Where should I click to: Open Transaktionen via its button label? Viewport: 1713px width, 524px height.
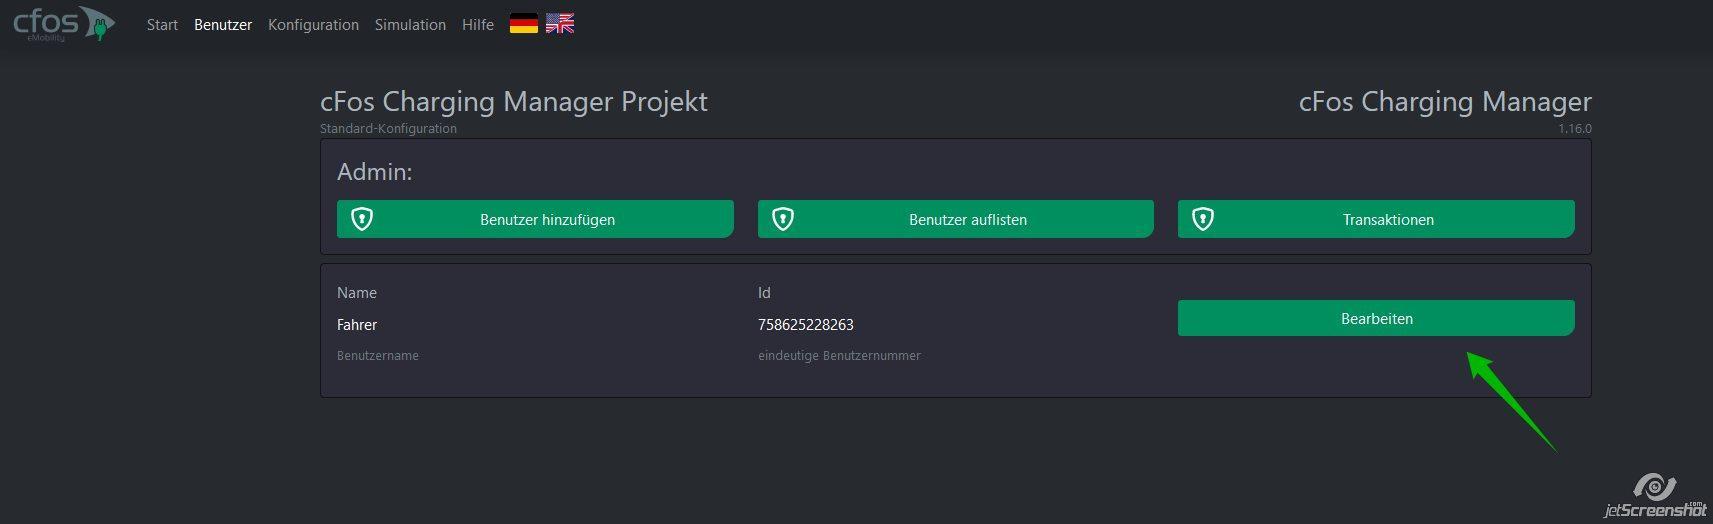[1388, 220]
